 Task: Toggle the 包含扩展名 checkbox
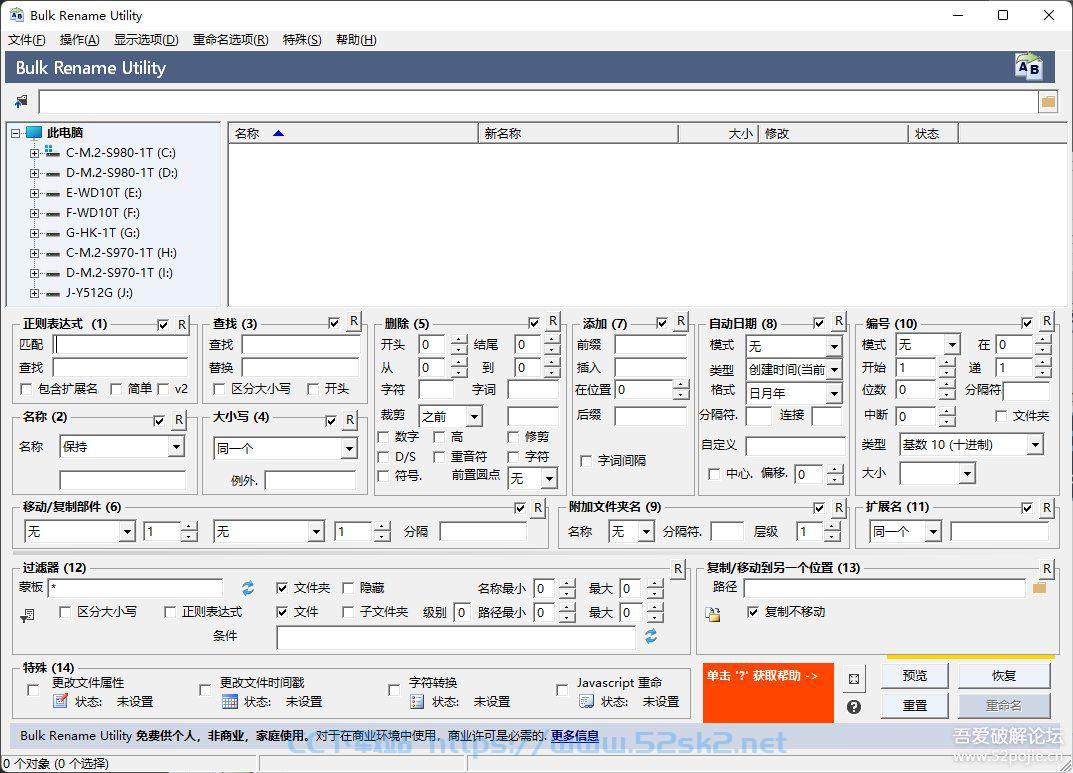(x=27, y=389)
